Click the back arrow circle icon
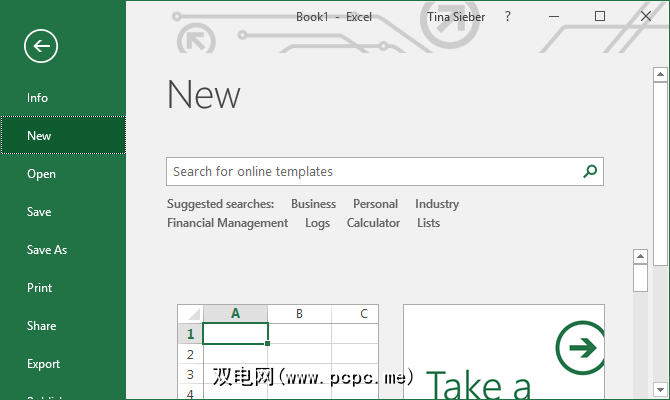Screen dimensions: 670x400 (x=41, y=46)
